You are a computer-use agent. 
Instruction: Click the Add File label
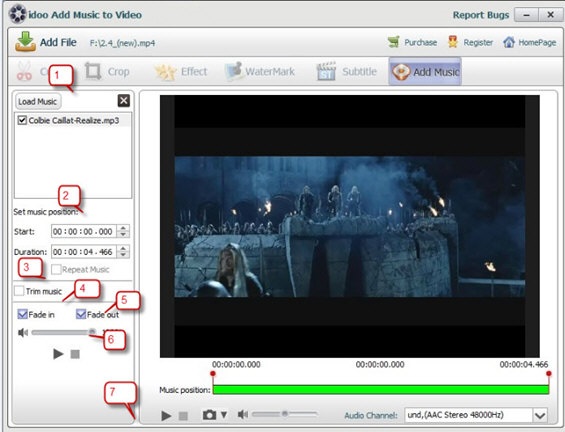tap(58, 42)
